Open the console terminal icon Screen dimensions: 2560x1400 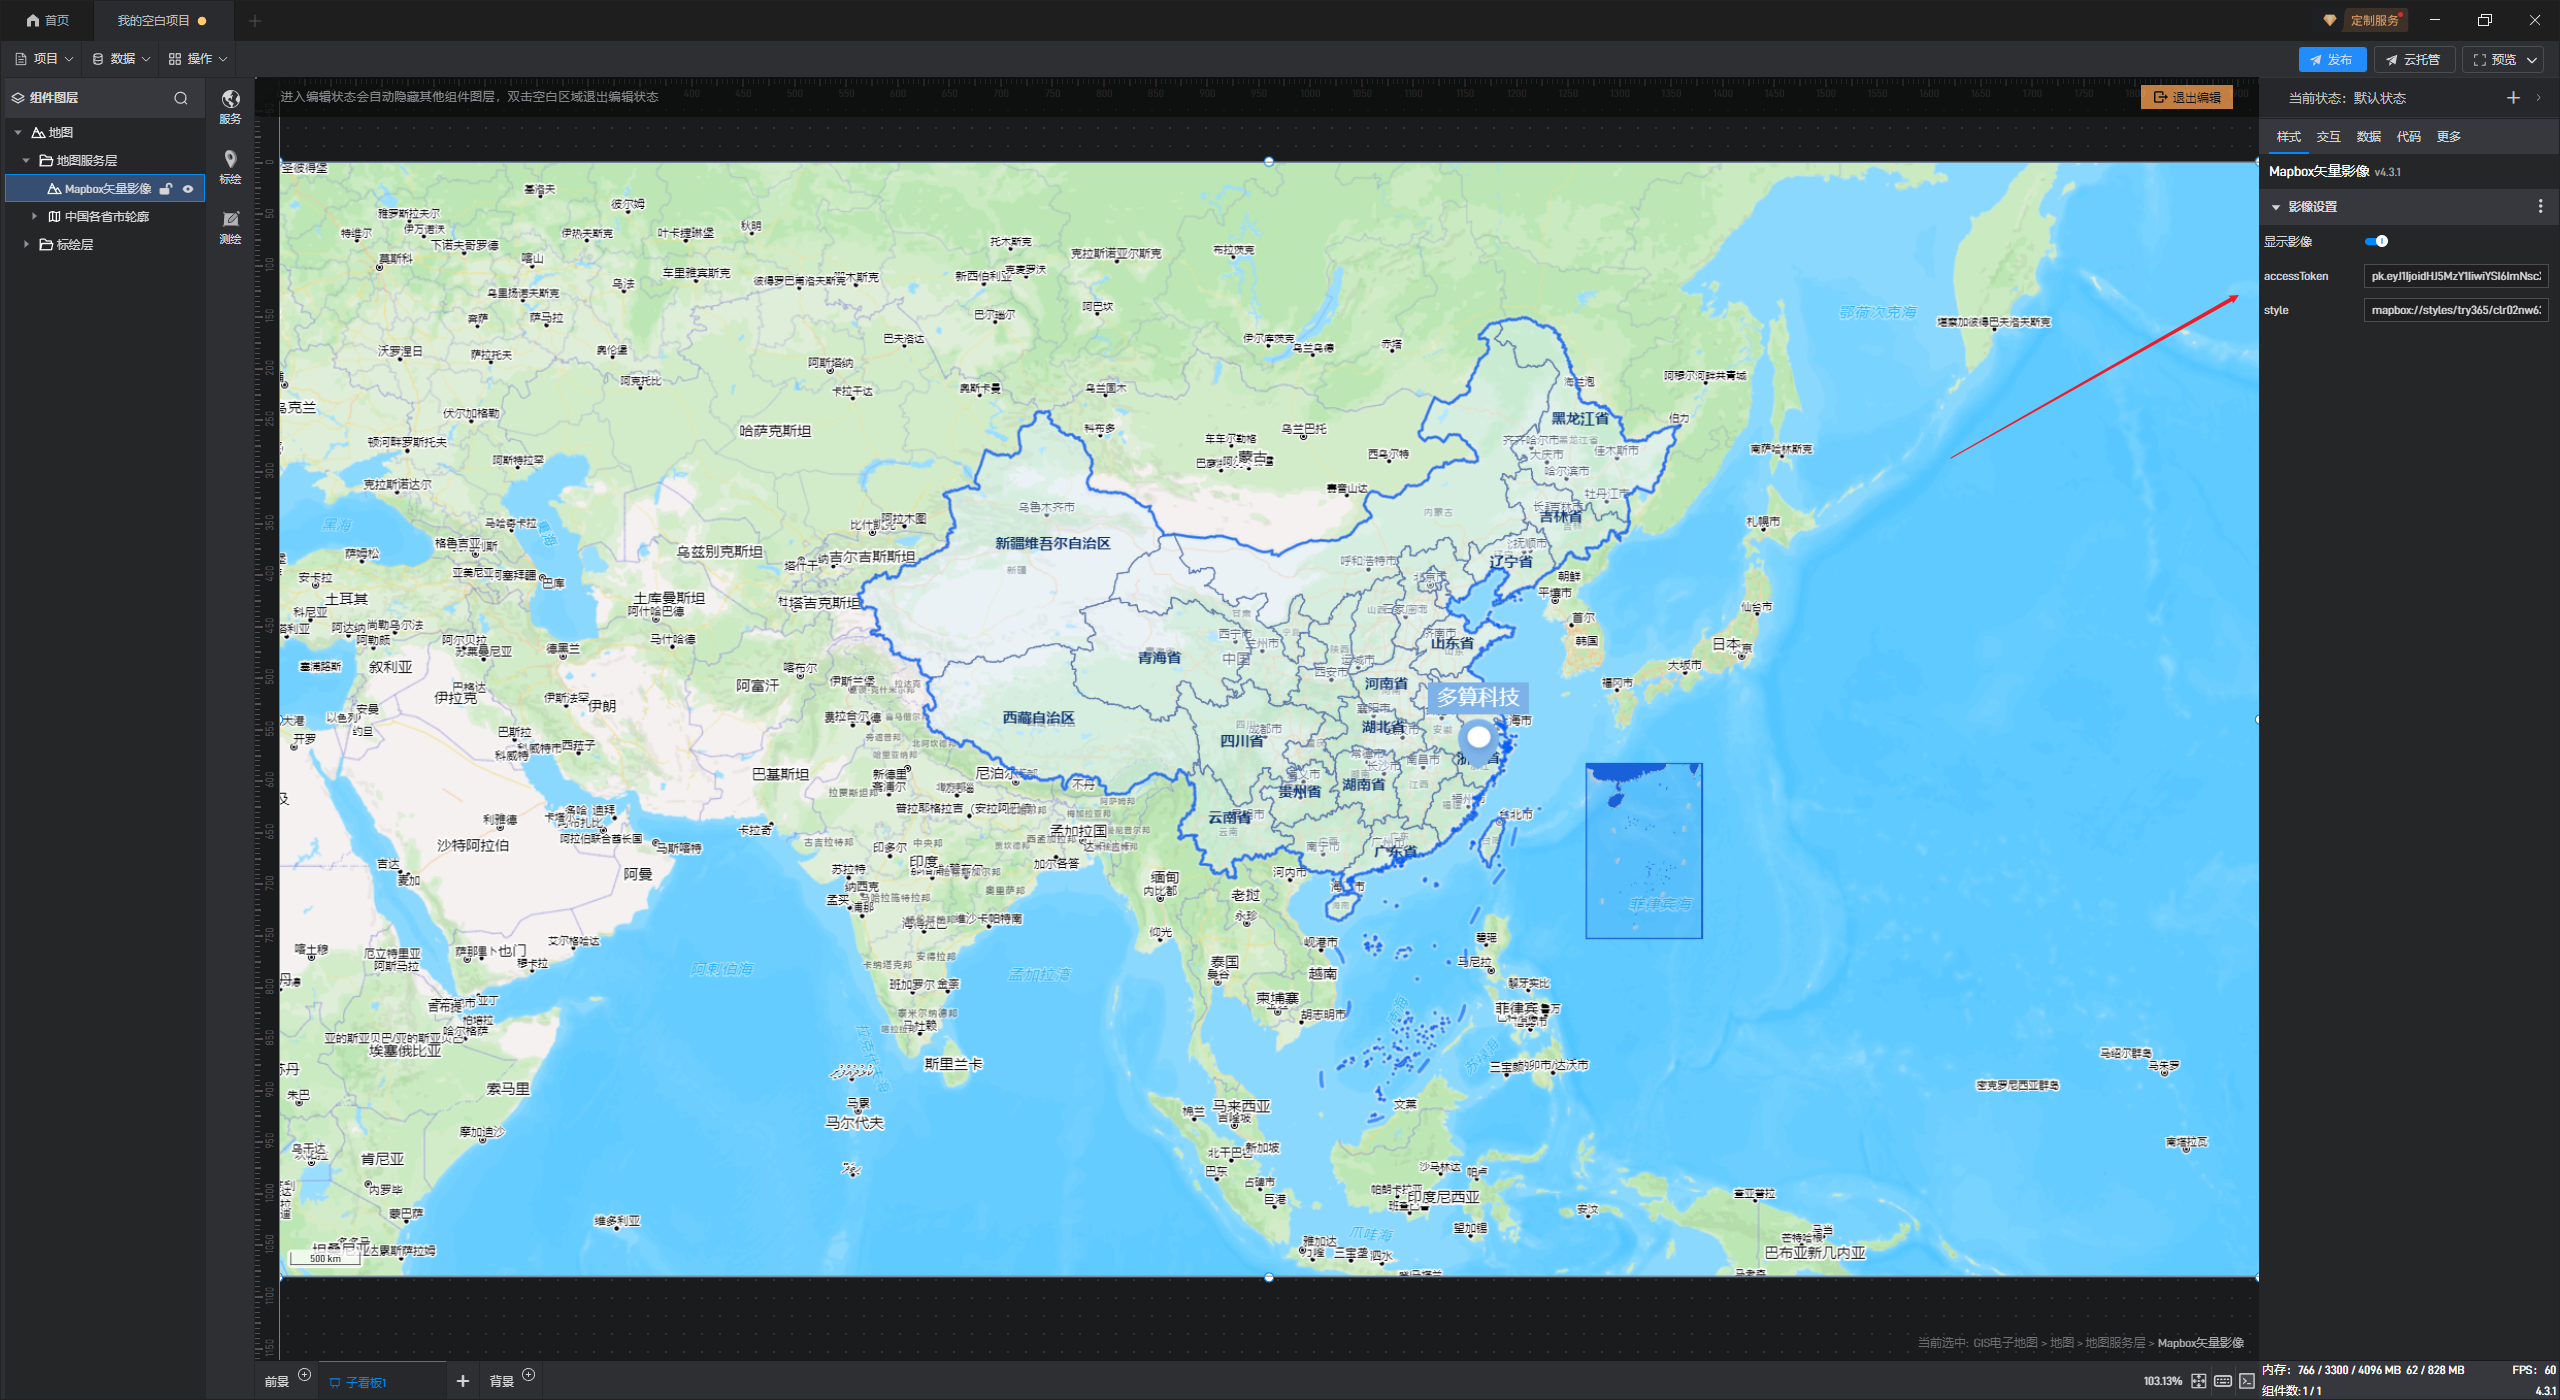2246,1381
